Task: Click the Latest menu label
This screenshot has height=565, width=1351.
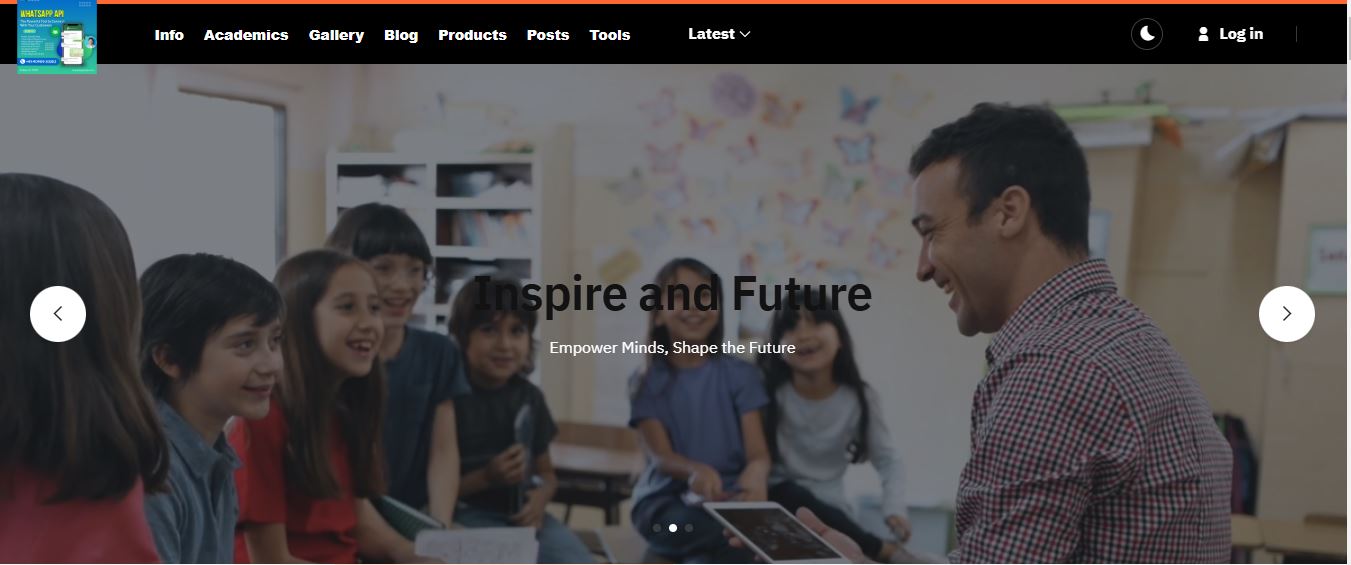Action: [x=711, y=34]
